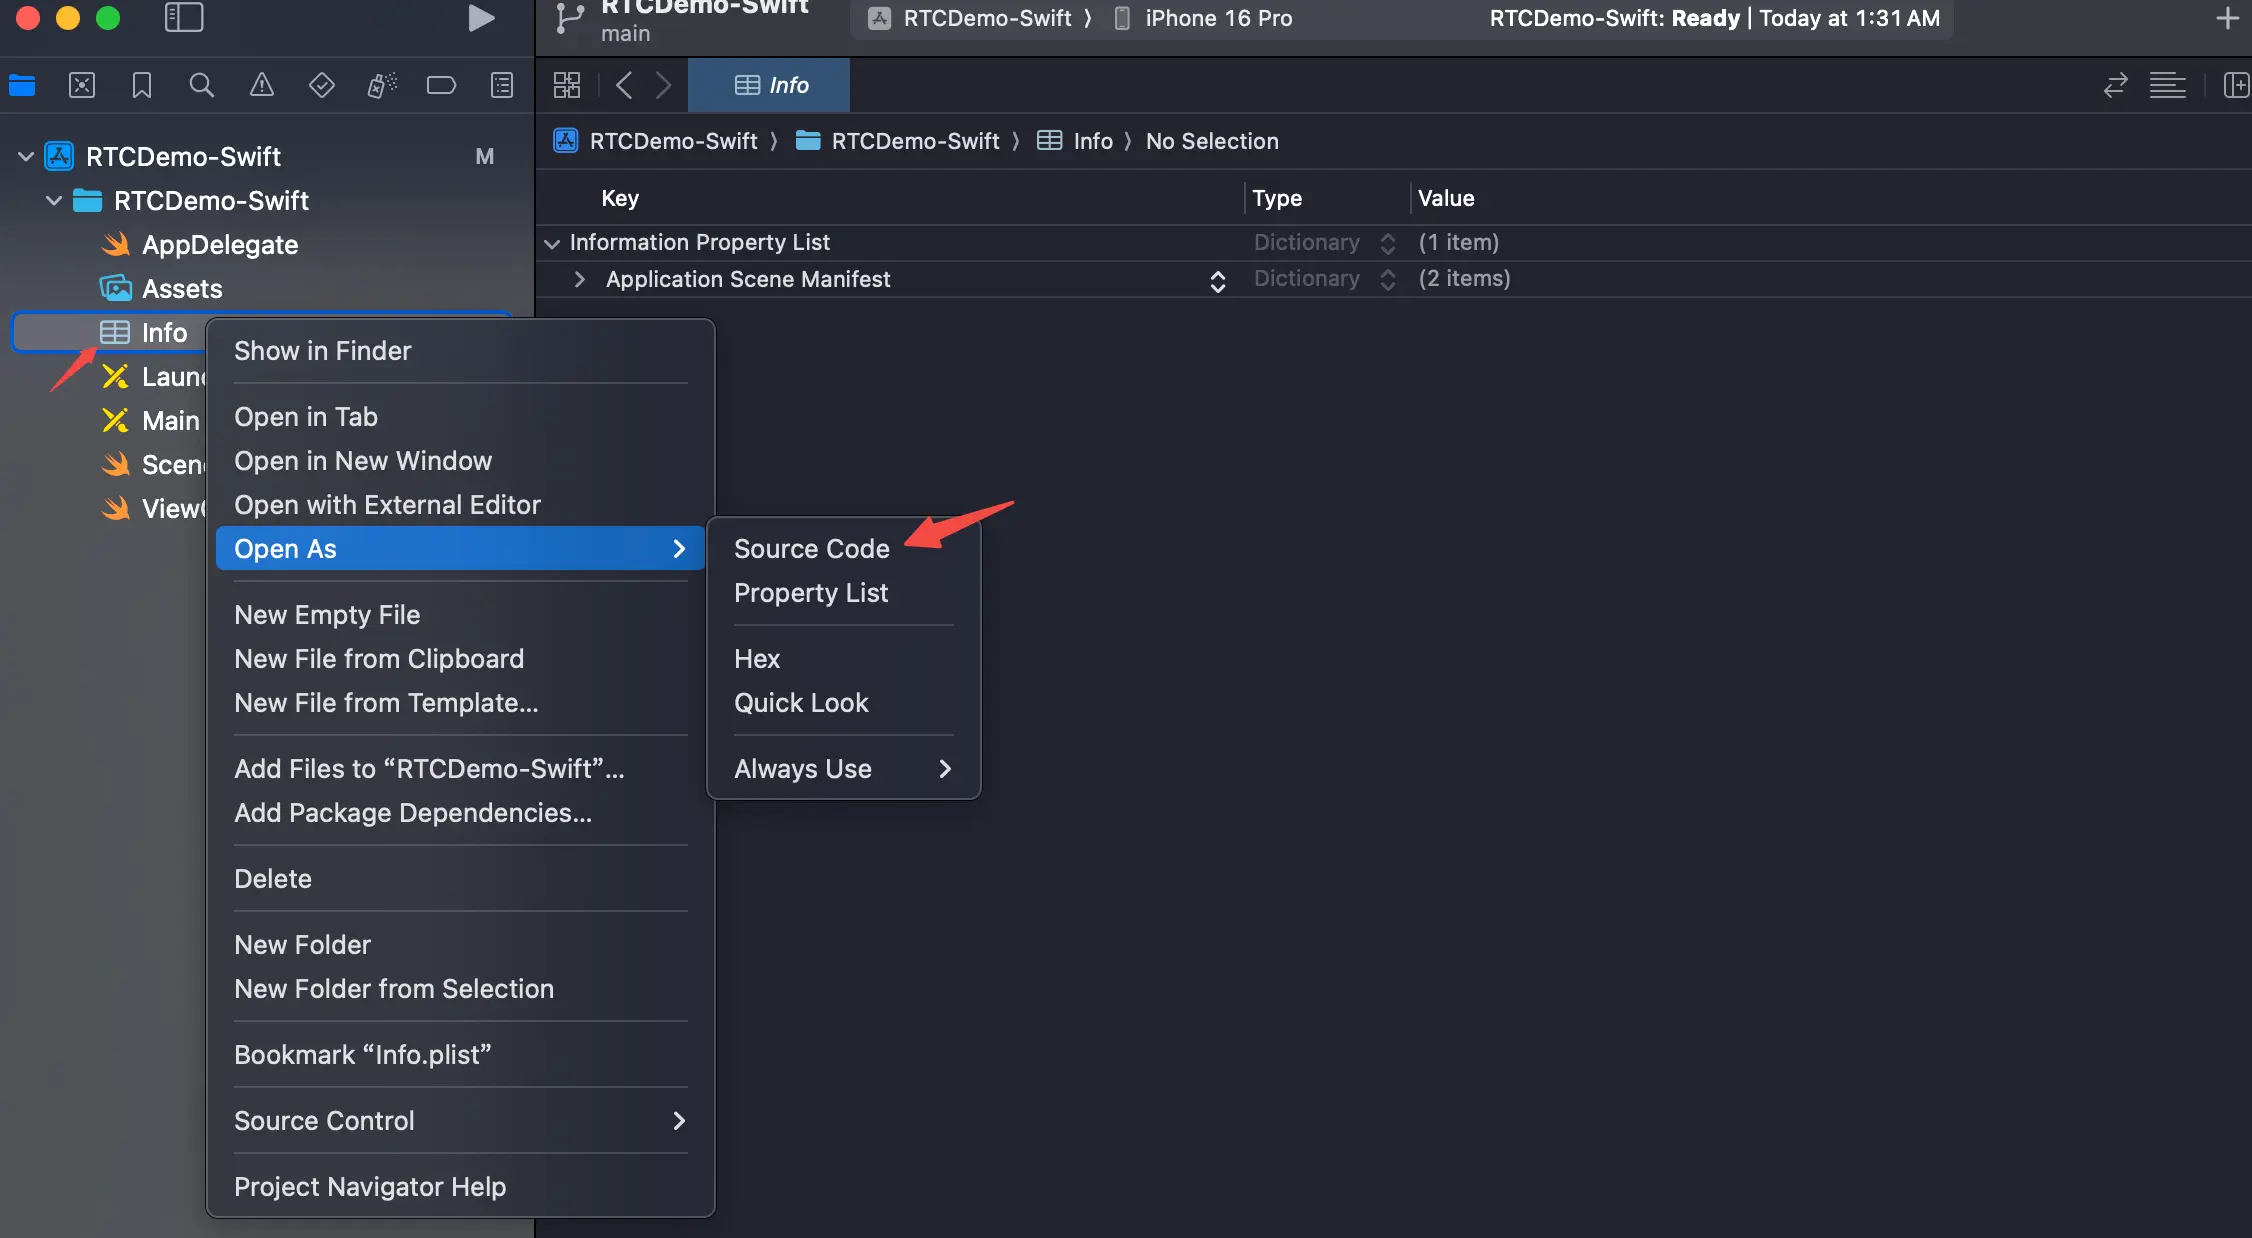The width and height of the screenshot is (2252, 1238).
Task: Expand the Source Control submenu
Action: [460, 1121]
